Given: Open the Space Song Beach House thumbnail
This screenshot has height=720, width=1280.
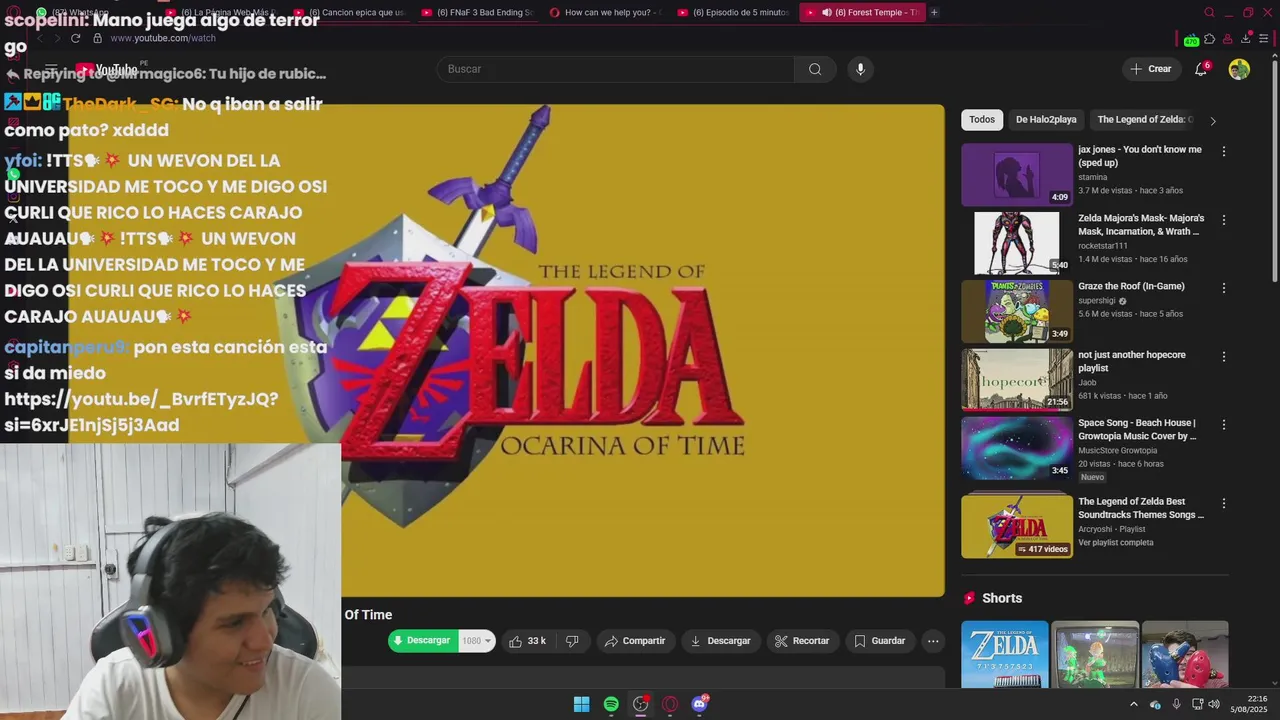Looking at the screenshot, I should [1017, 448].
